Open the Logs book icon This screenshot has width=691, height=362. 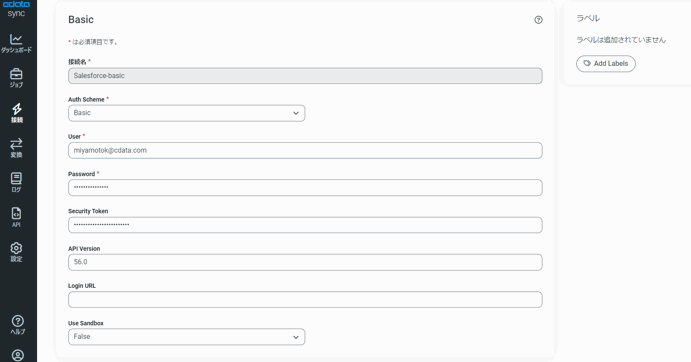tap(16, 178)
